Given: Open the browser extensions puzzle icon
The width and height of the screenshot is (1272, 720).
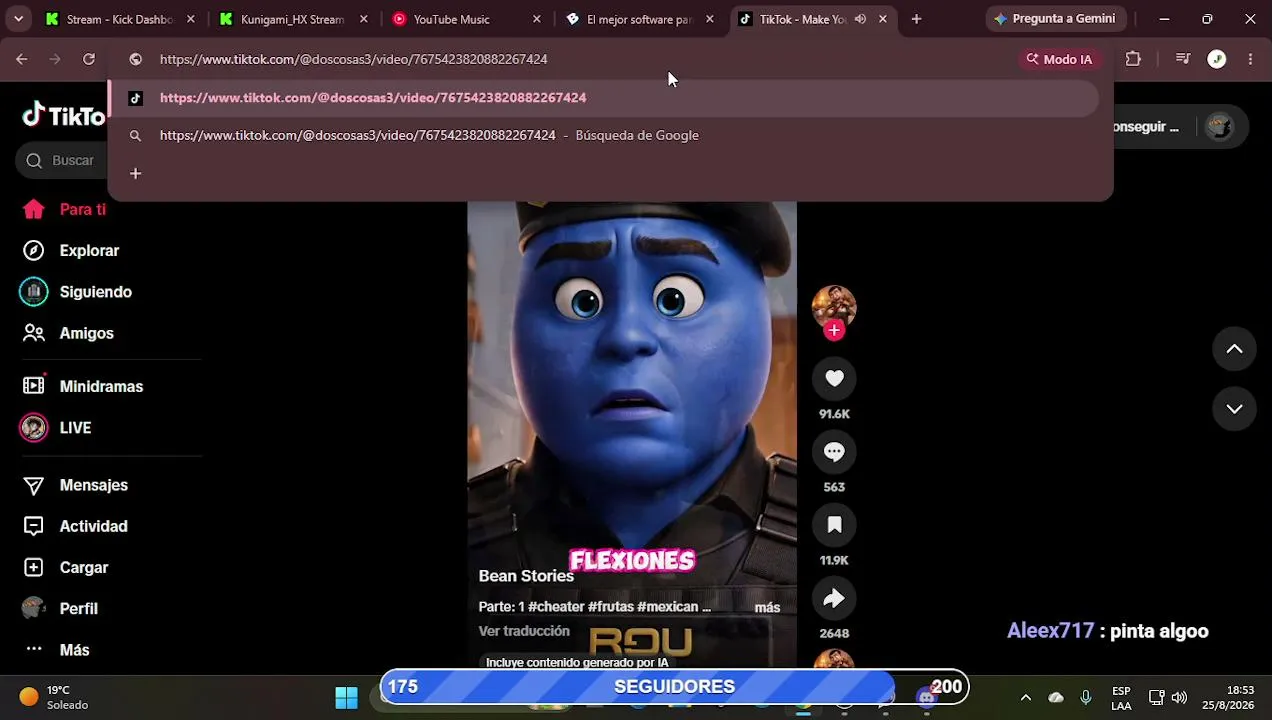Looking at the screenshot, I should point(1133,59).
